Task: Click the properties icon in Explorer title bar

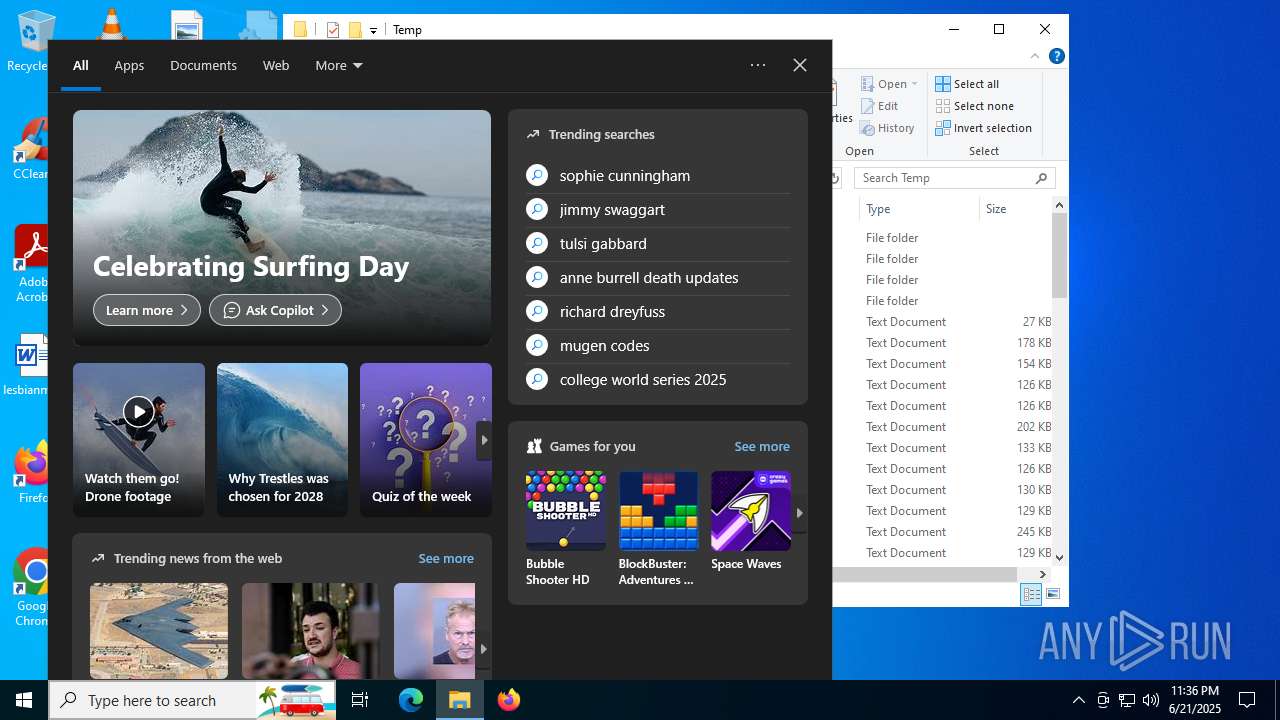Action: [x=333, y=30]
